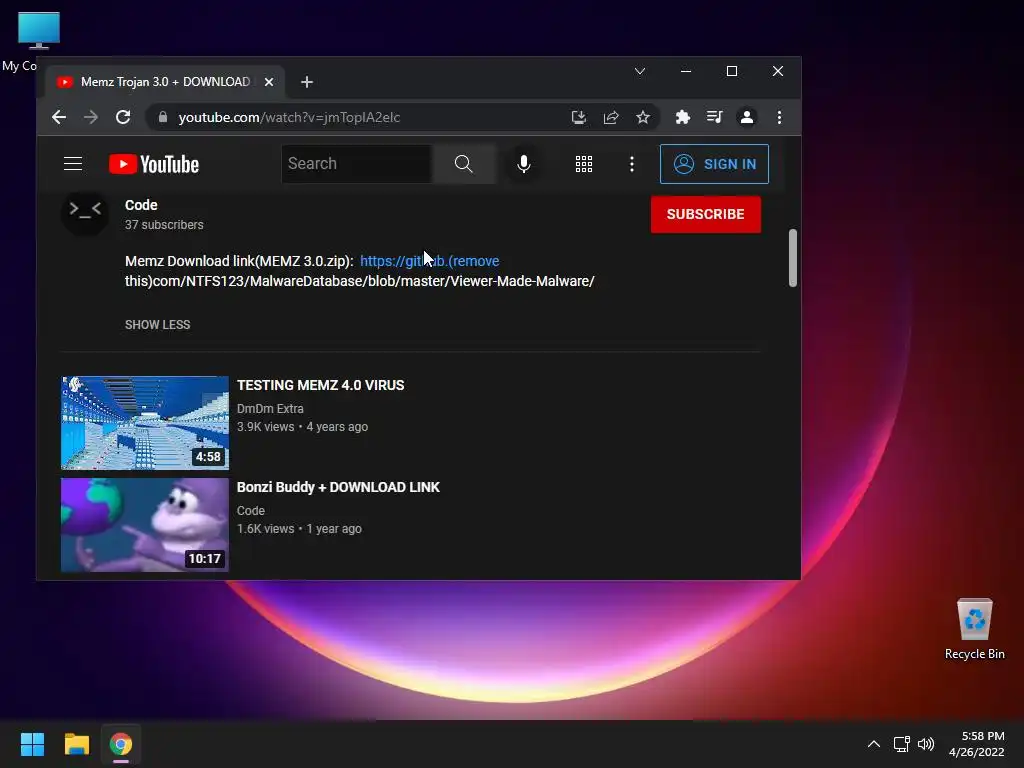Search with voice microphone icon
The height and width of the screenshot is (768, 1024).
(524, 164)
